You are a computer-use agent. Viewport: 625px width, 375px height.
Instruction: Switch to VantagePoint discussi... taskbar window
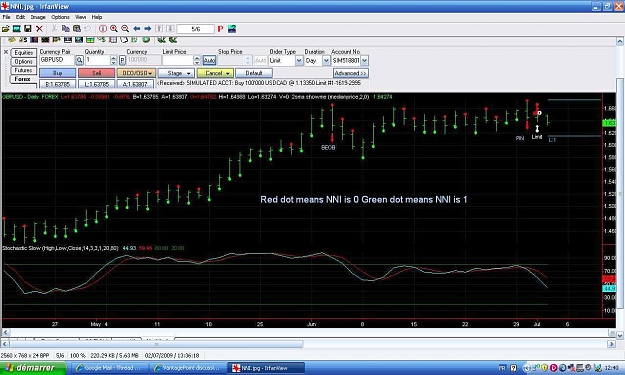point(187,368)
